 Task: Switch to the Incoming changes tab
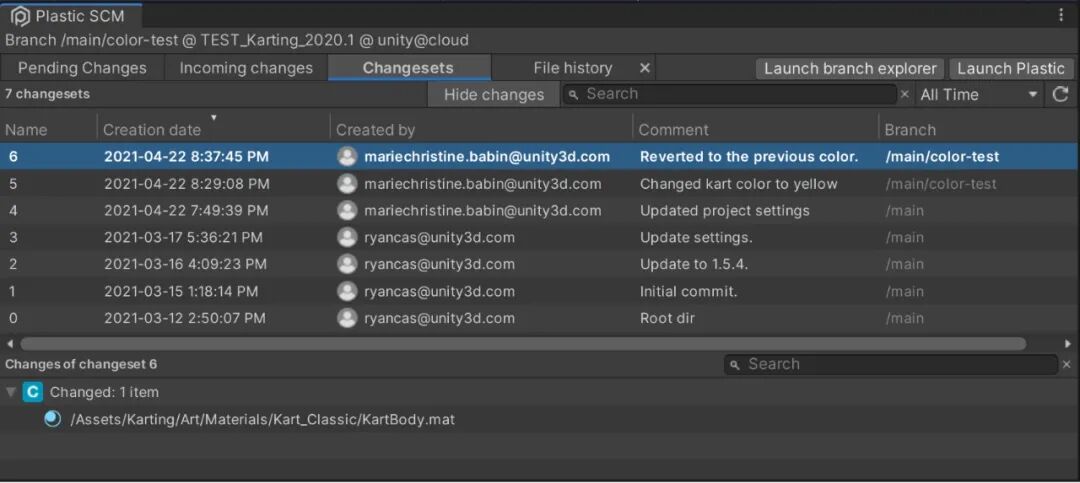tap(246, 68)
